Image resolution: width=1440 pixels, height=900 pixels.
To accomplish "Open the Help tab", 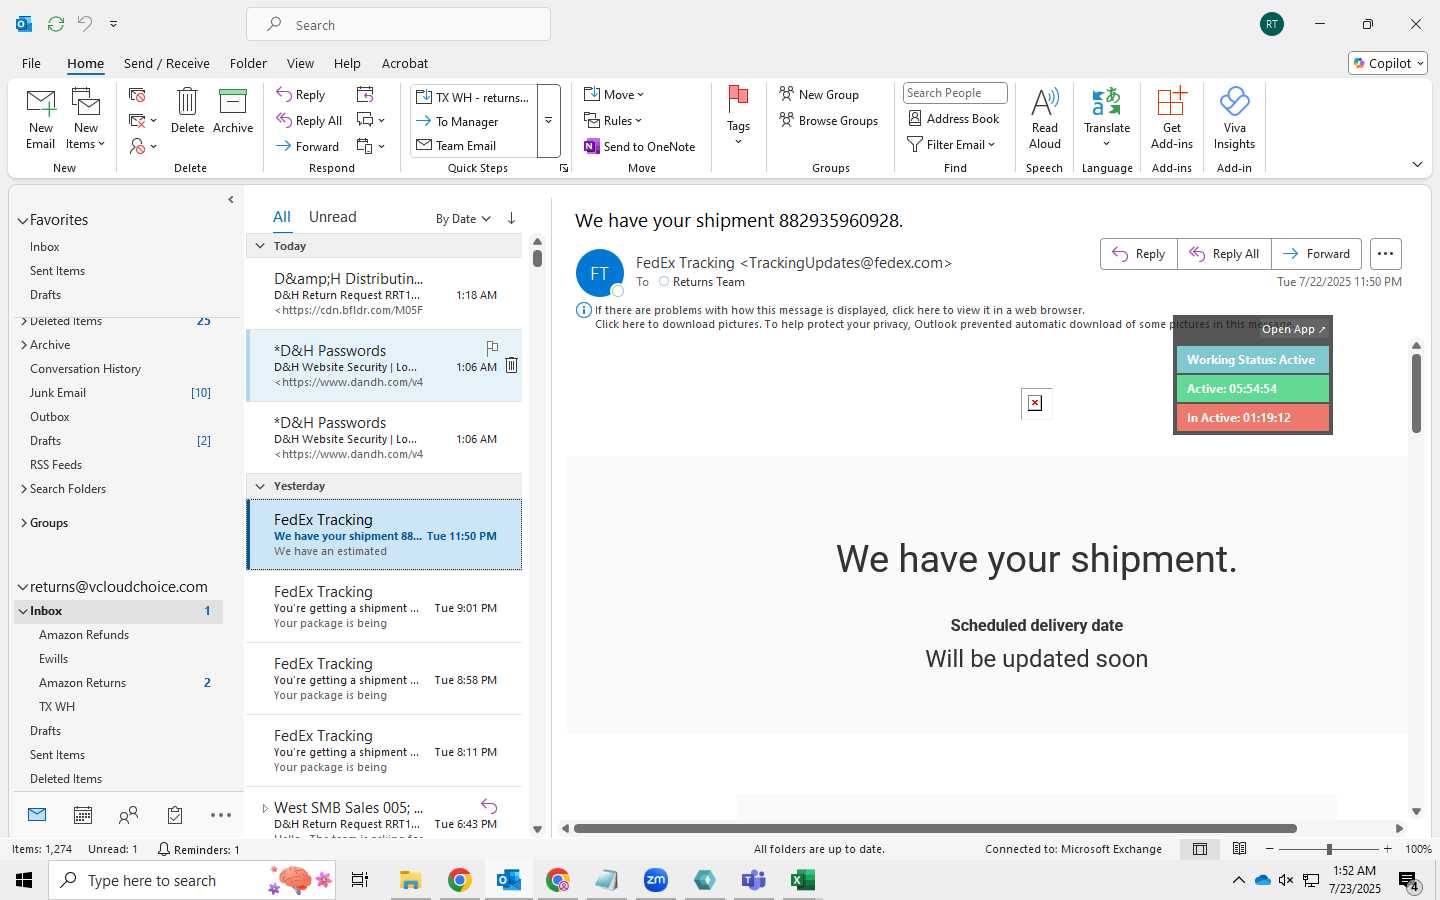I will click(x=347, y=63).
